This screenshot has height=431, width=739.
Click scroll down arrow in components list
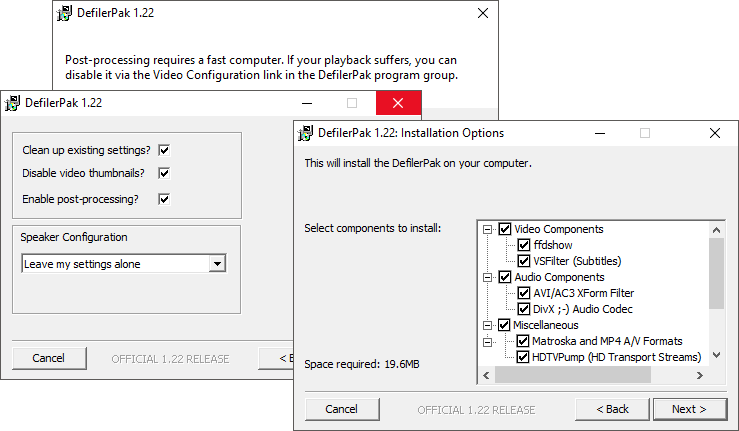716,355
